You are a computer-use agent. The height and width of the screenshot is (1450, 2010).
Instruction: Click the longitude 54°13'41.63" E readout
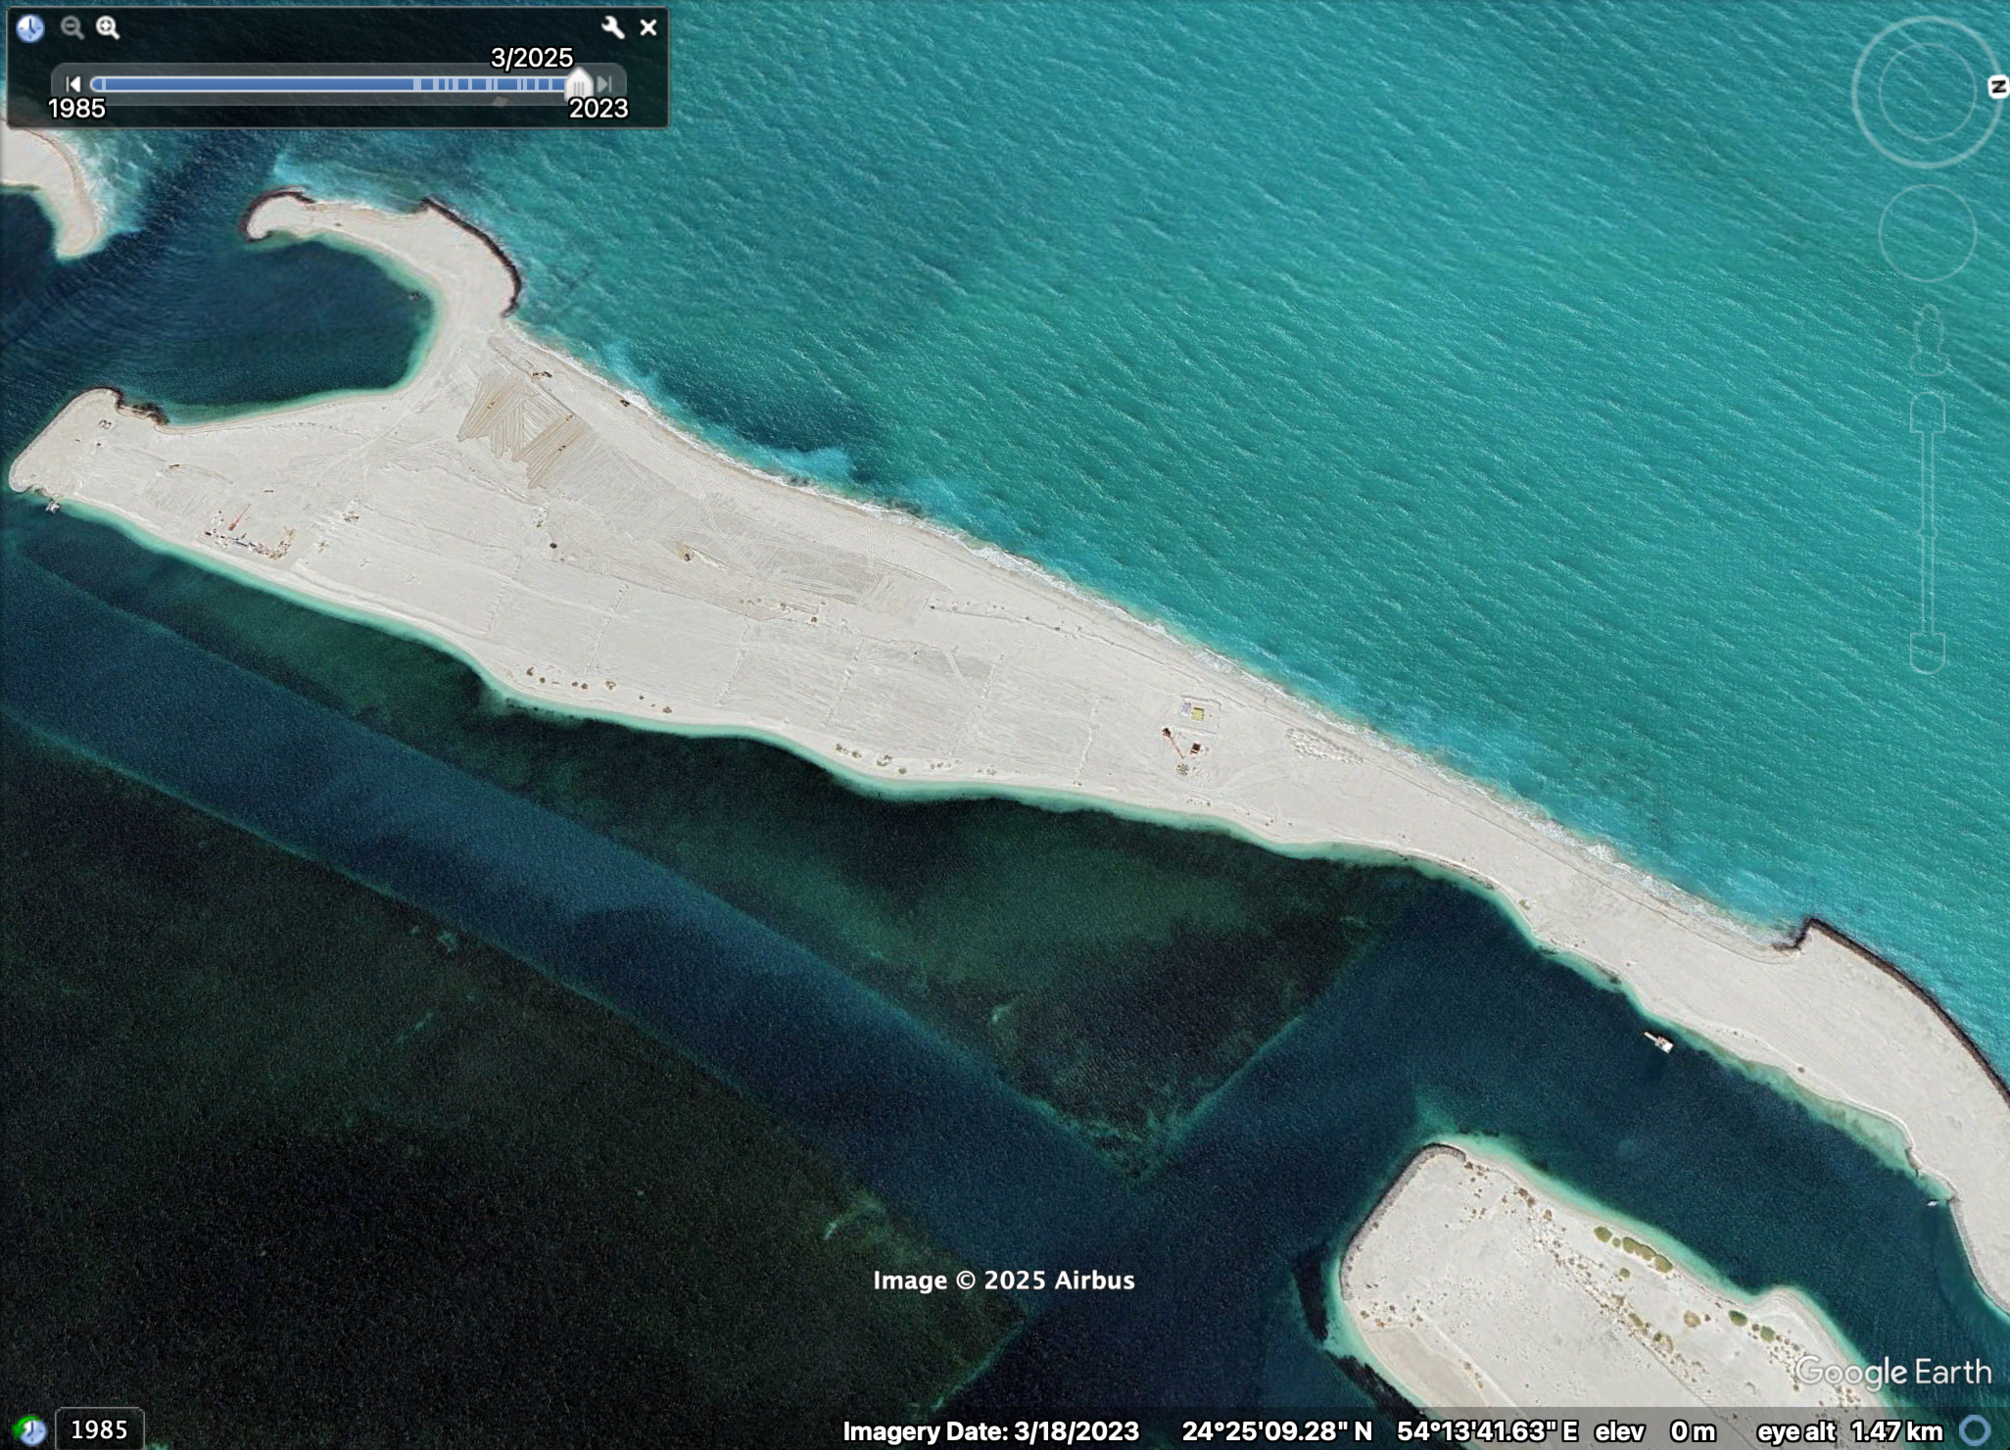(1487, 1431)
